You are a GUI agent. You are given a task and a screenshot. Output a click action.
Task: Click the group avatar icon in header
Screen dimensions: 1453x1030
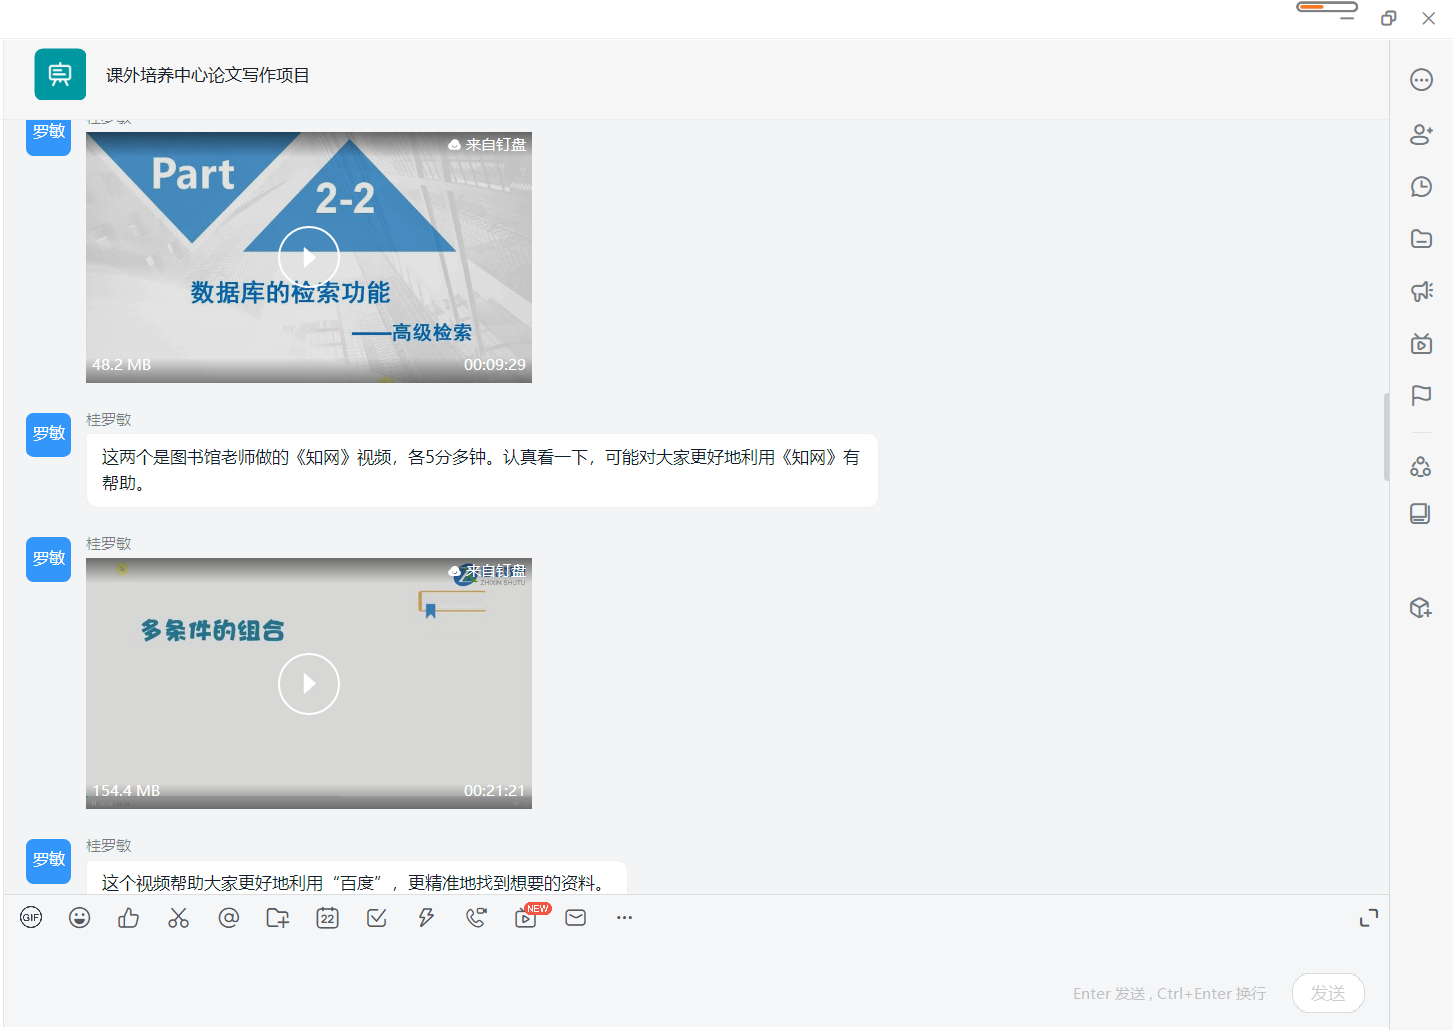(60, 74)
